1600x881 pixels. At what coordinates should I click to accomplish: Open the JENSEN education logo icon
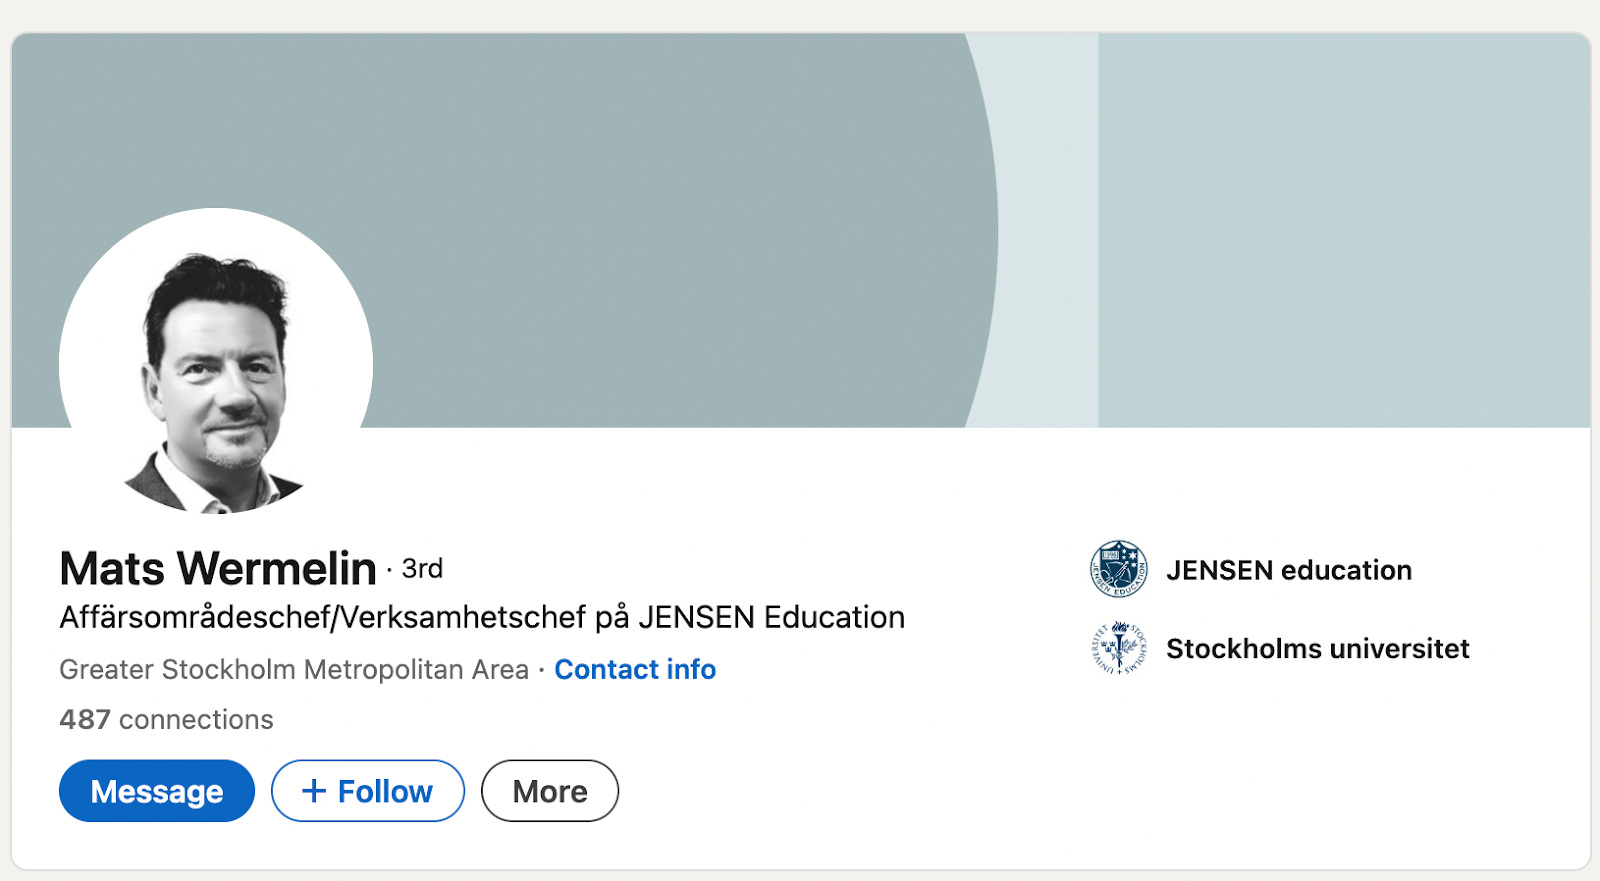(x=1118, y=569)
